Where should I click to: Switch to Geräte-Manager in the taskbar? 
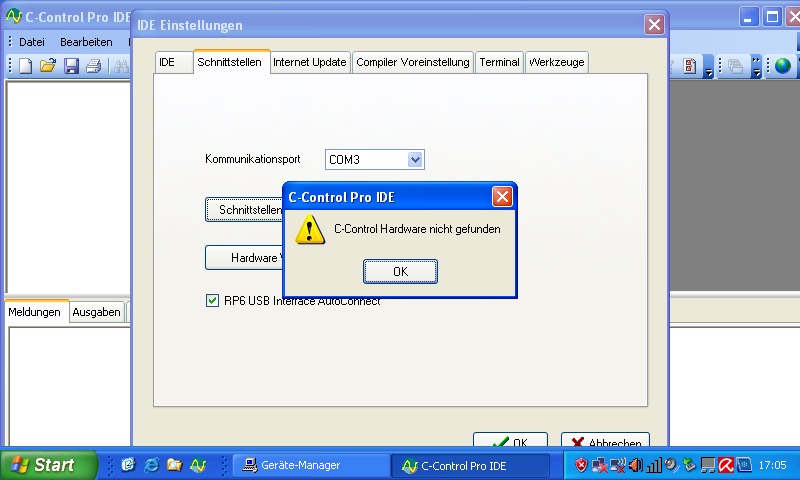pos(310,465)
